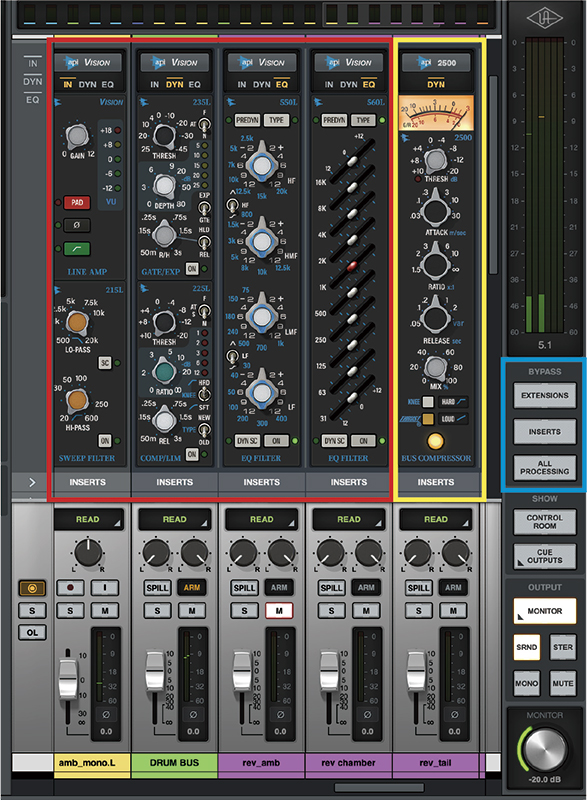This screenshot has height=800, width=587.
Task: Click ARM on DRUM BUS channel
Action: pos(192,588)
